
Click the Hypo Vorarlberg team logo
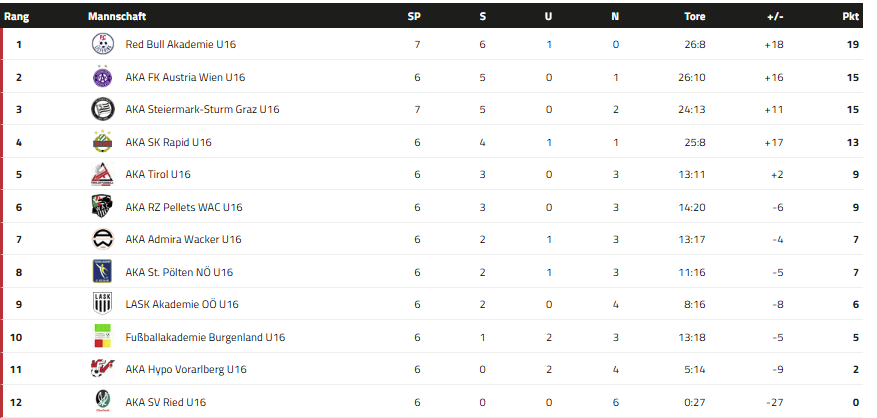(x=102, y=369)
